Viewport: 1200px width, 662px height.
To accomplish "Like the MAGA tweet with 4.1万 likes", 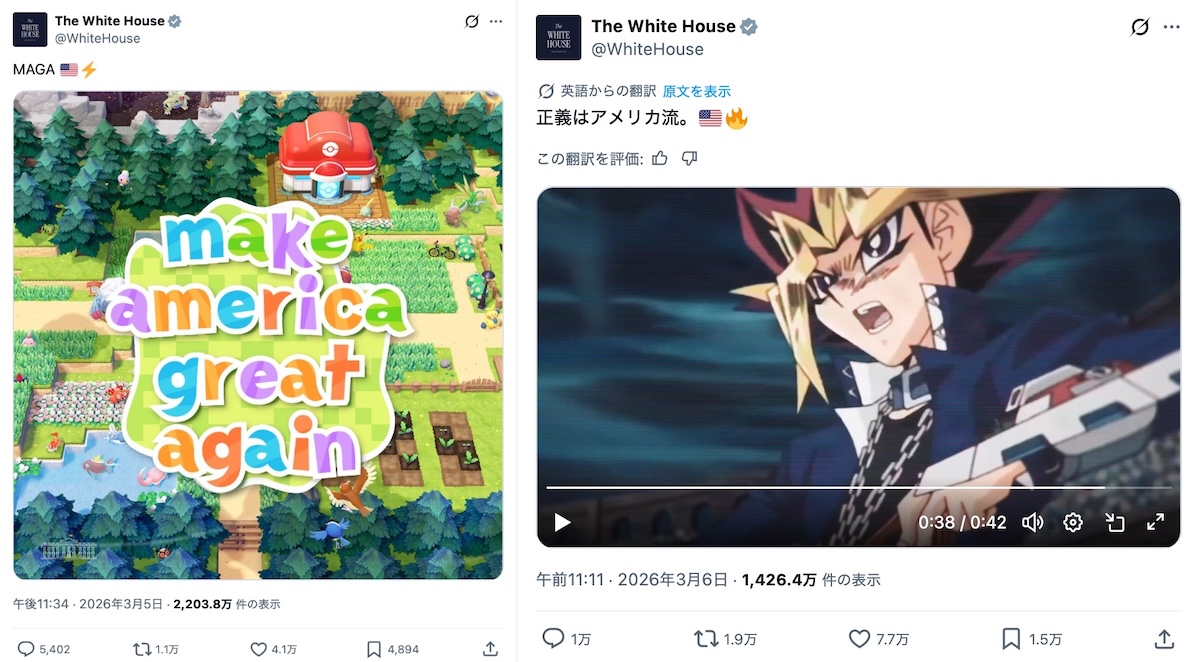I will point(260,649).
